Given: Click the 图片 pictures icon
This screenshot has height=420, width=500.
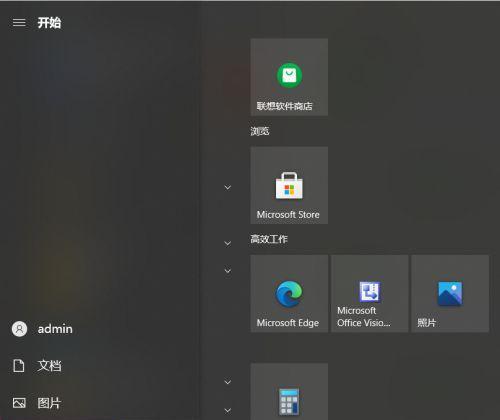Looking at the screenshot, I should coord(19,403).
